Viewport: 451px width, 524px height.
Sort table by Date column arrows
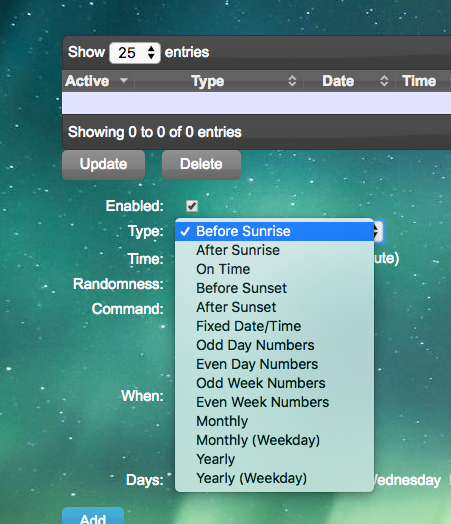click(384, 81)
